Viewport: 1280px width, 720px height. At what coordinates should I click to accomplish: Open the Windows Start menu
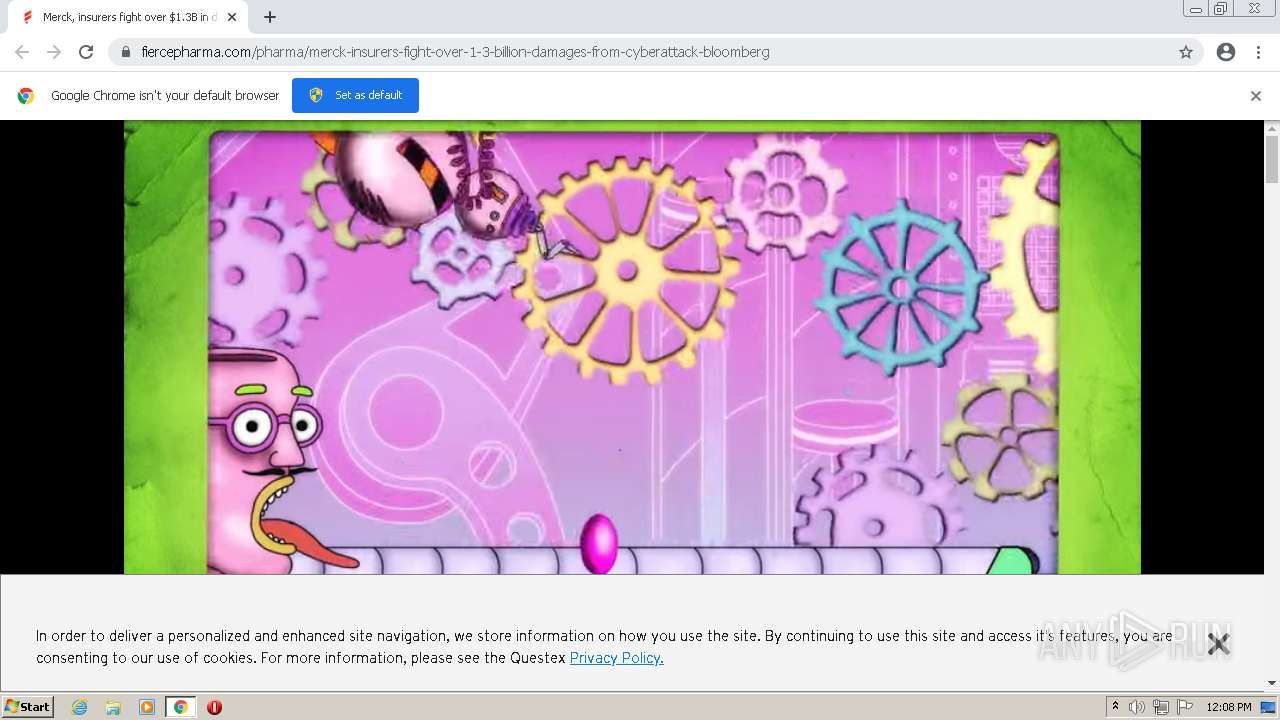click(x=28, y=707)
